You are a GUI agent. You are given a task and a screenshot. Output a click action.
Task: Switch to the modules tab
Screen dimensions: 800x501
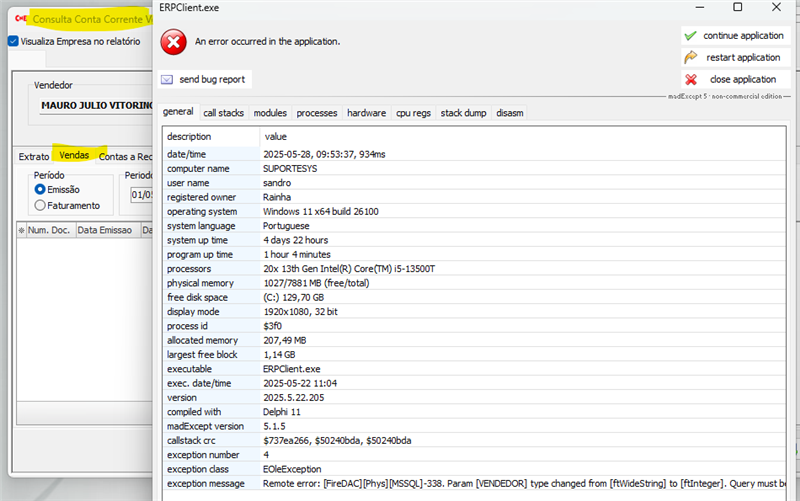(x=269, y=113)
